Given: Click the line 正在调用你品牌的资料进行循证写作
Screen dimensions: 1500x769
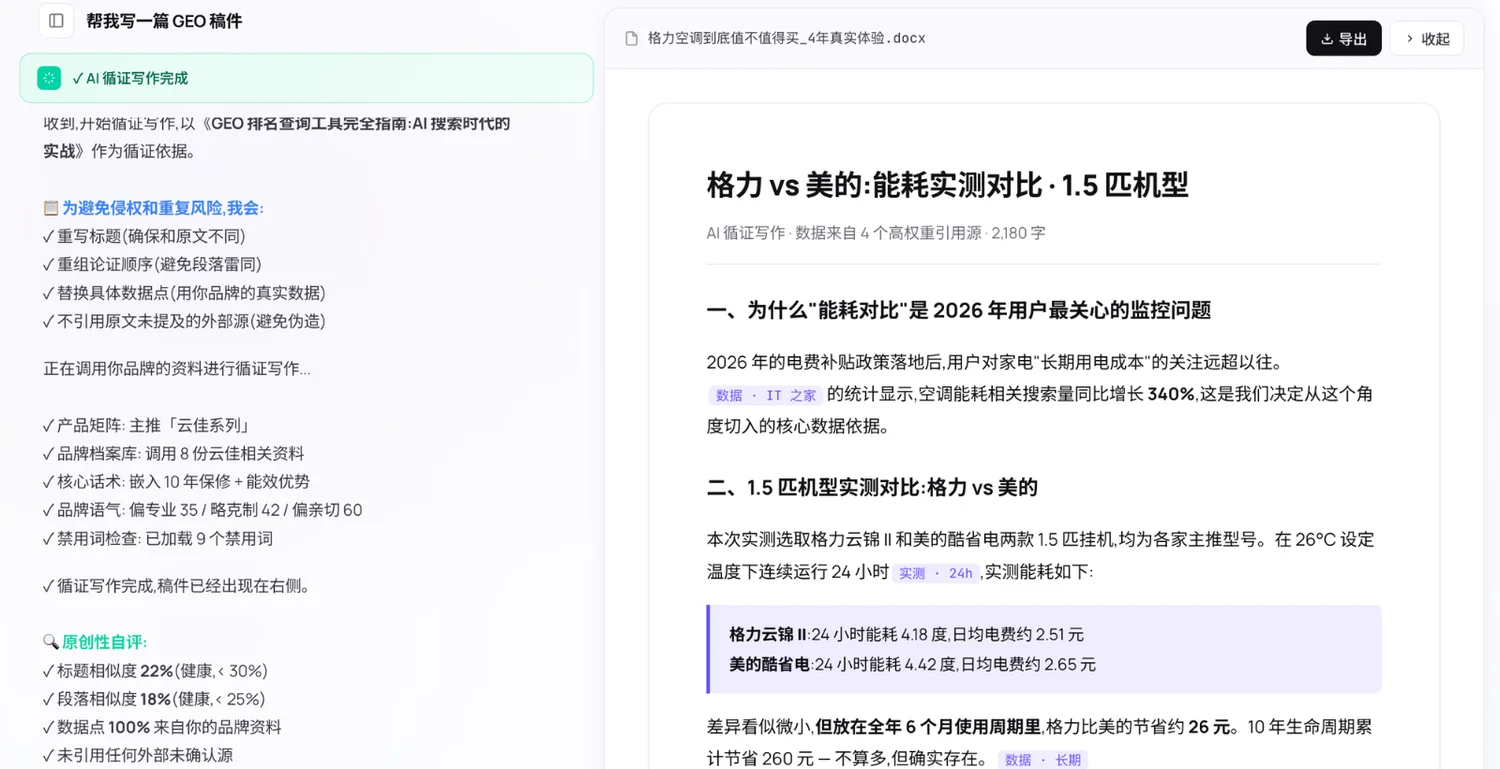Looking at the screenshot, I should pyautogui.click(x=177, y=369).
